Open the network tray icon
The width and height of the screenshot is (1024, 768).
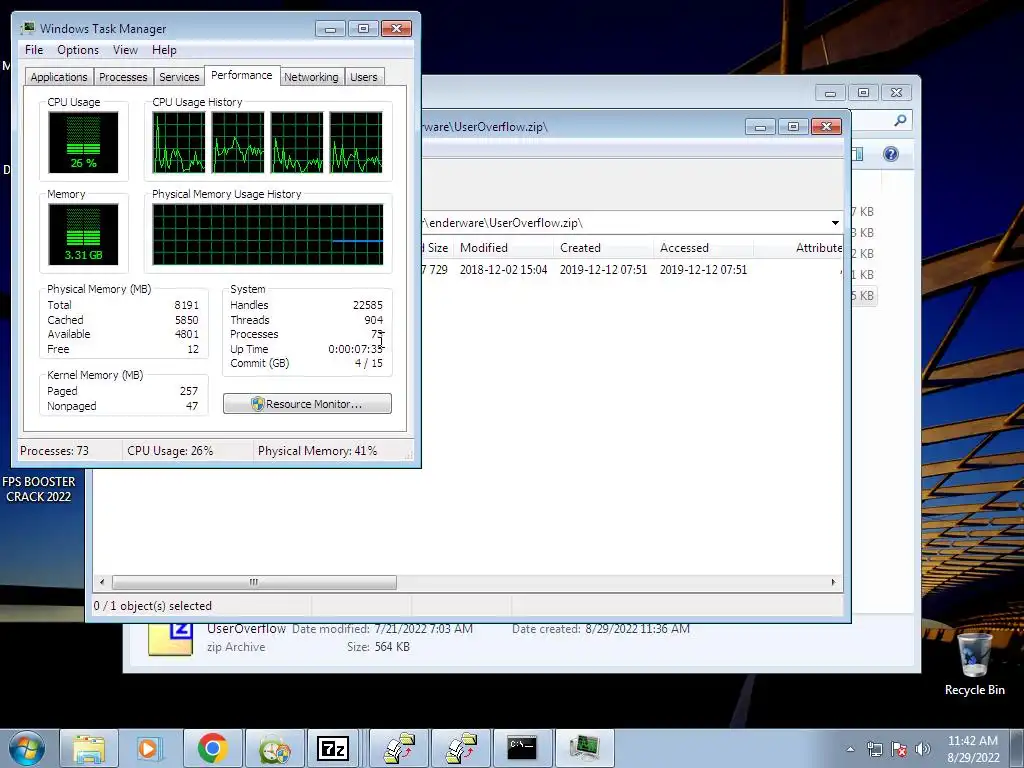pyautogui.click(x=874, y=749)
